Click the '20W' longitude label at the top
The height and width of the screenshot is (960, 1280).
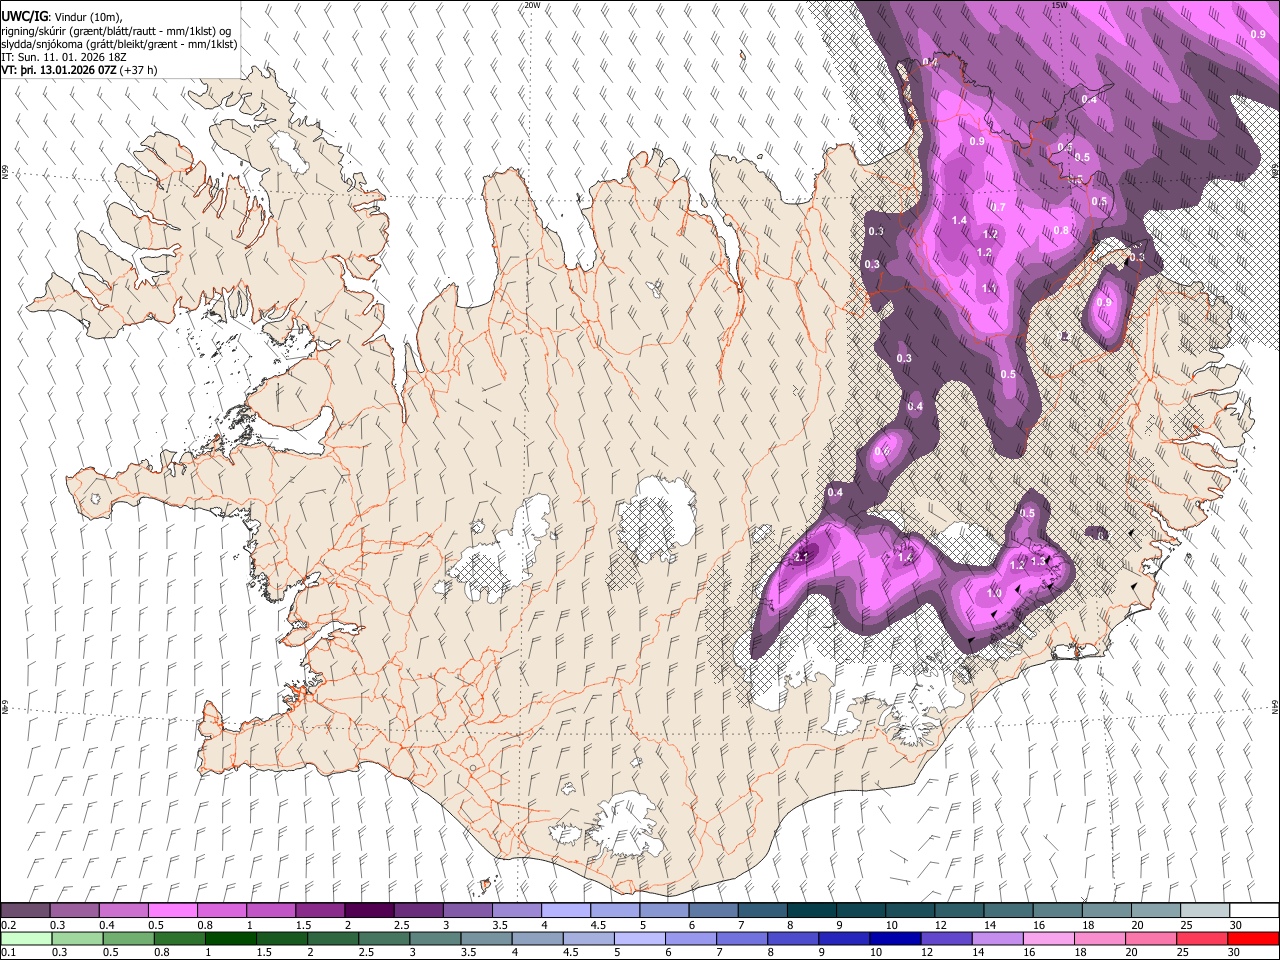532,5
